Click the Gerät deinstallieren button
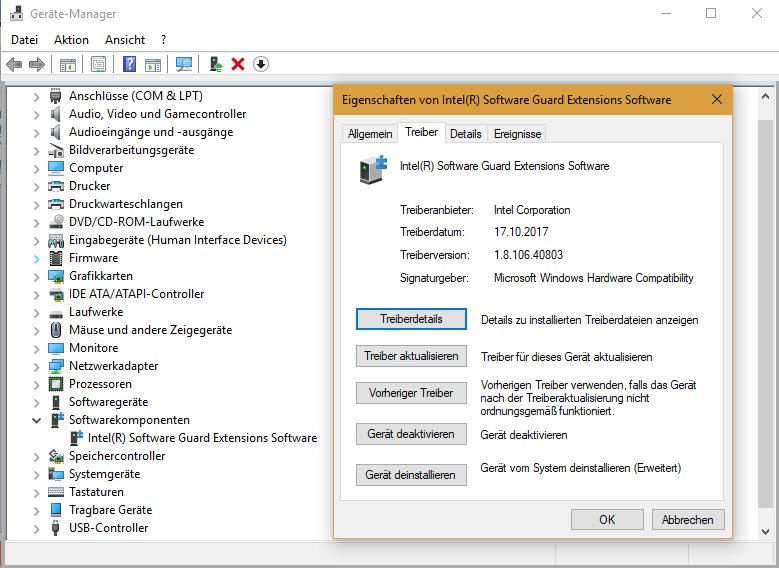Screen dimensions: 779x568 (x=411, y=475)
